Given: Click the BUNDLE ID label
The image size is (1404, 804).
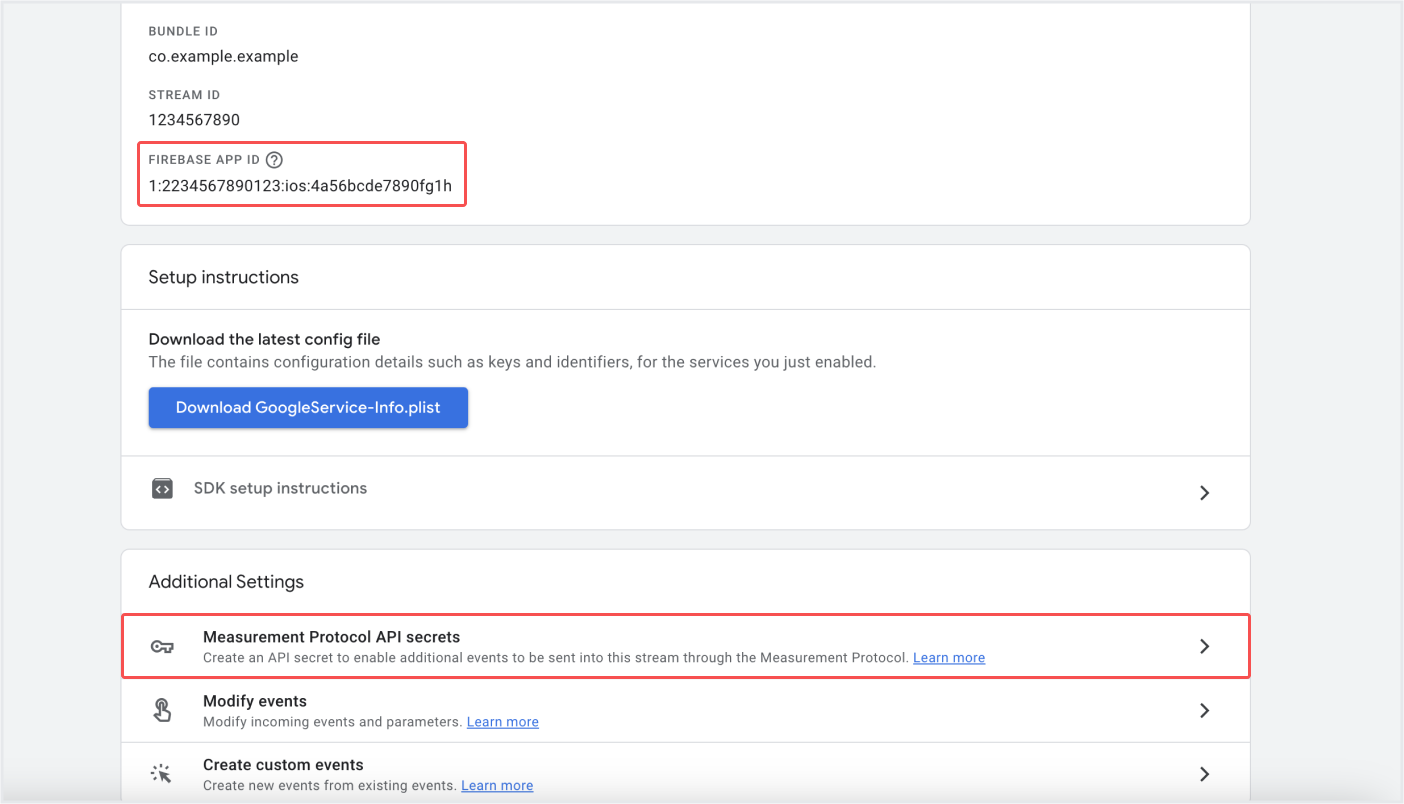Looking at the screenshot, I should coord(183,32).
